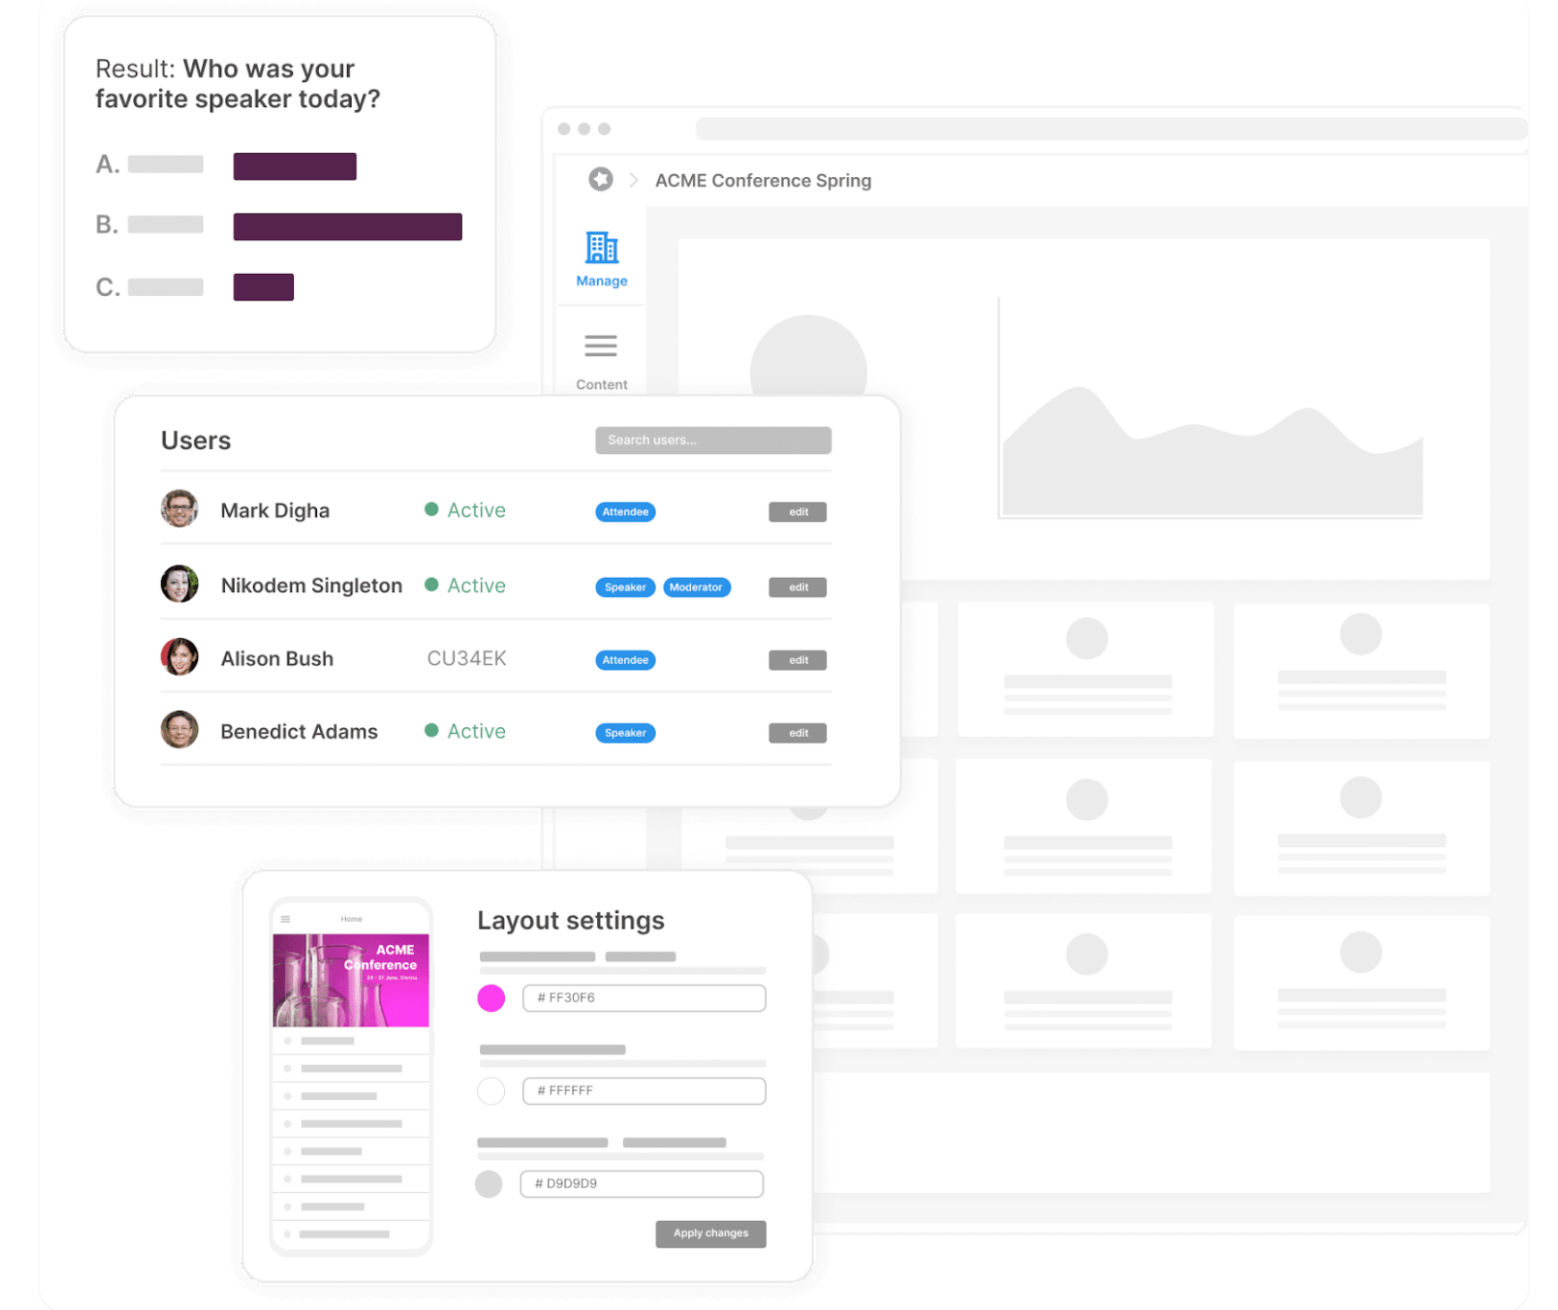Image resolution: width=1558 pixels, height=1310 pixels.
Task: Edit user Mark Digha
Action: (x=798, y=512)
